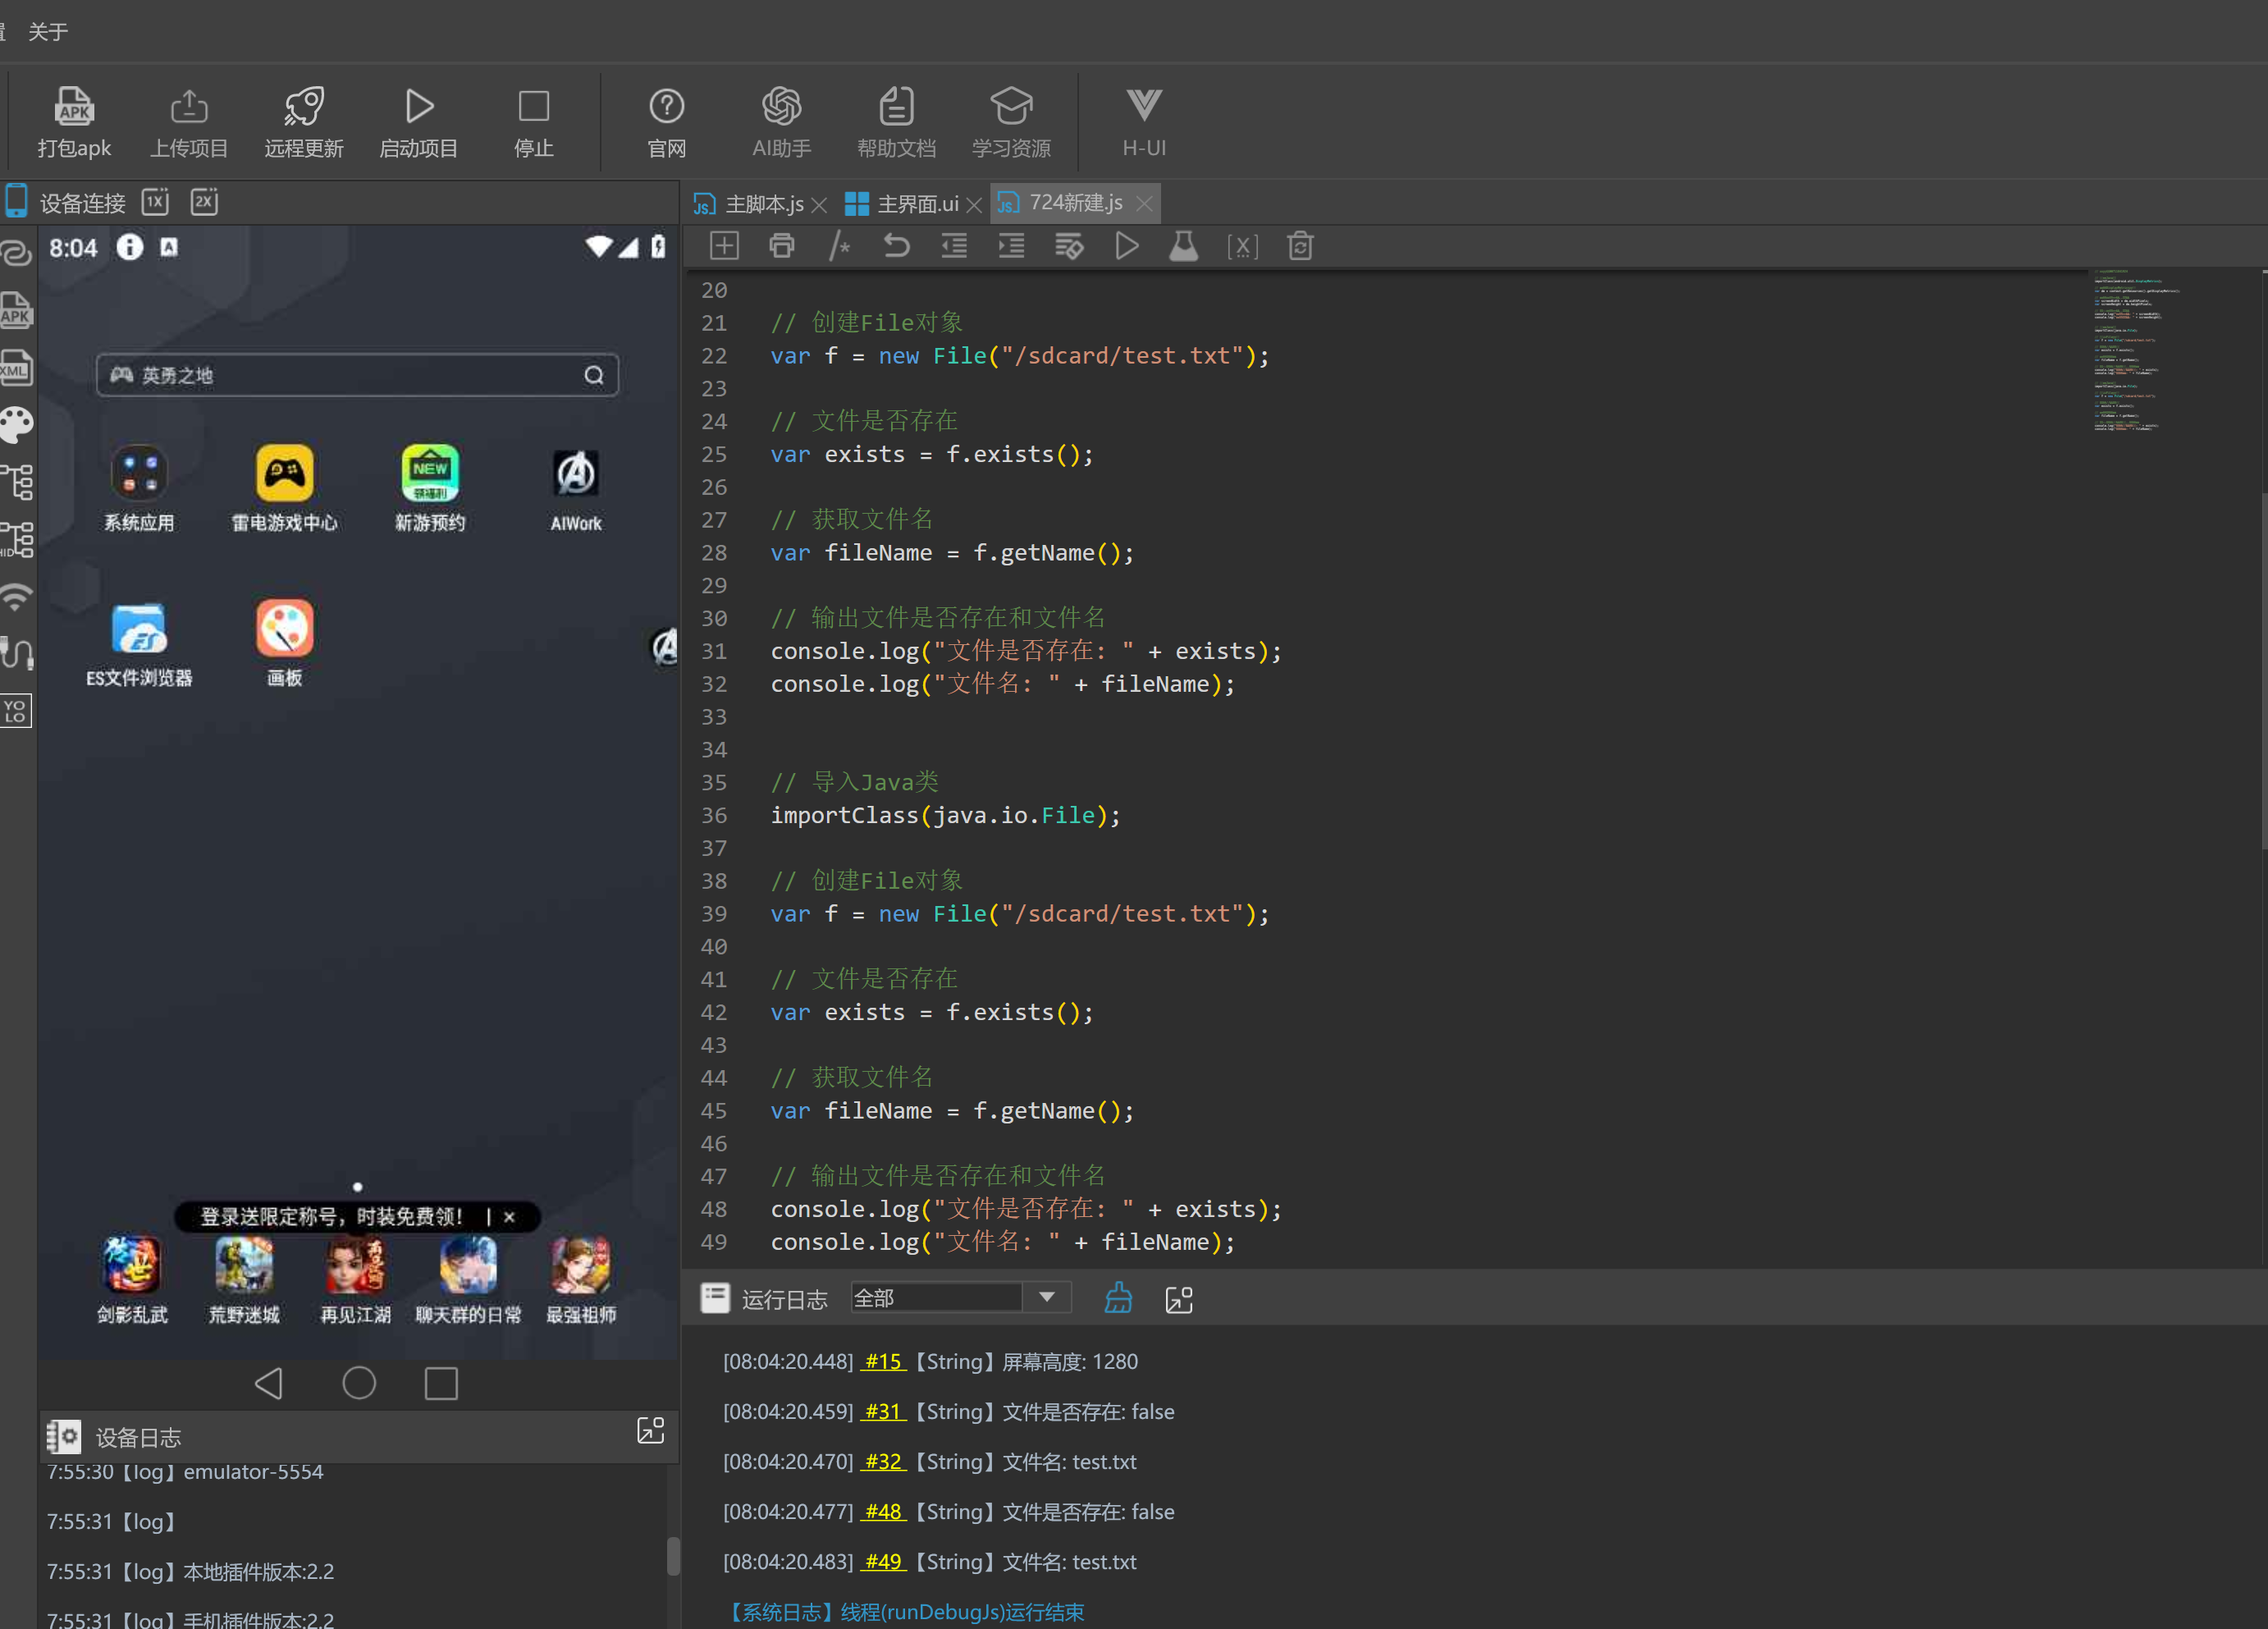Click the flask test icon
The image size is (2268, 1629).
pyautogui.click(x=1184, y=246)
